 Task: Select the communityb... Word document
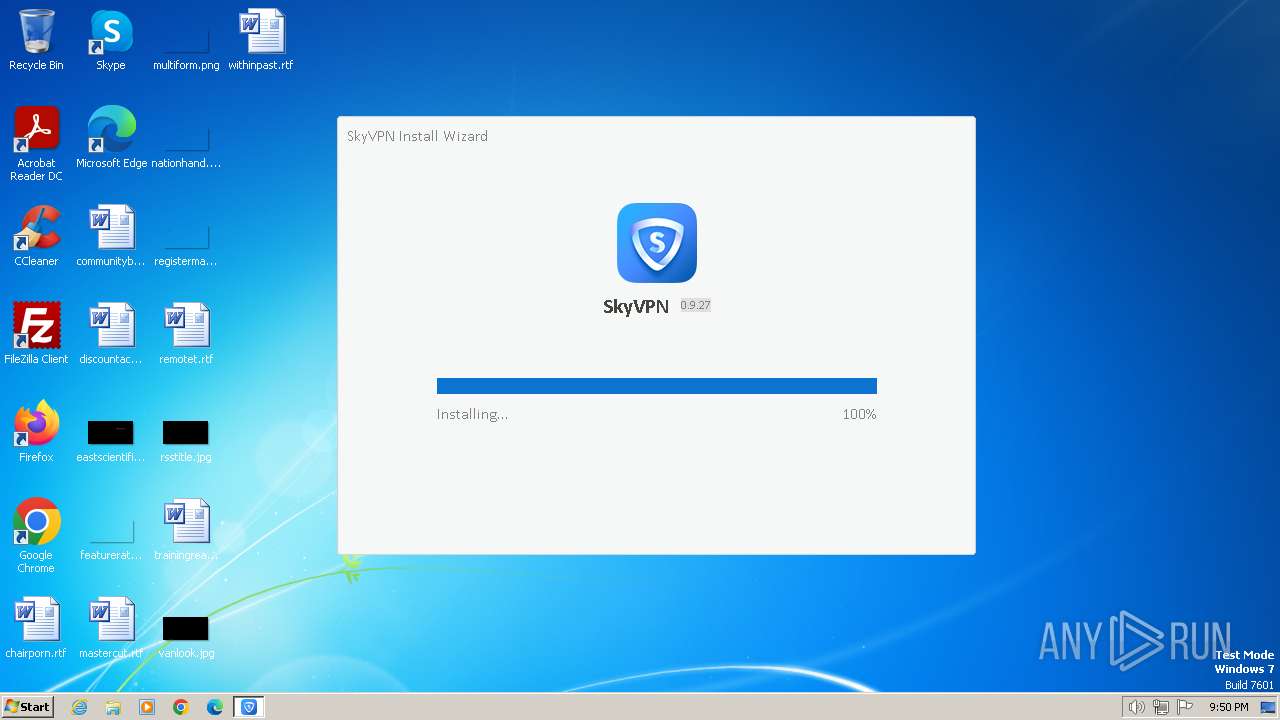[111, 236]
